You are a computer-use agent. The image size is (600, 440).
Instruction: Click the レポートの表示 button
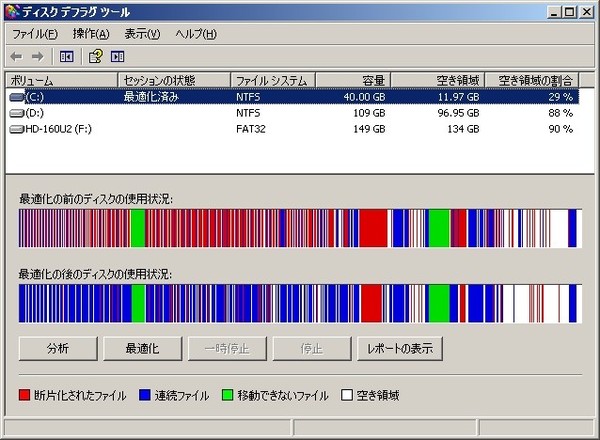pos(400,348)
